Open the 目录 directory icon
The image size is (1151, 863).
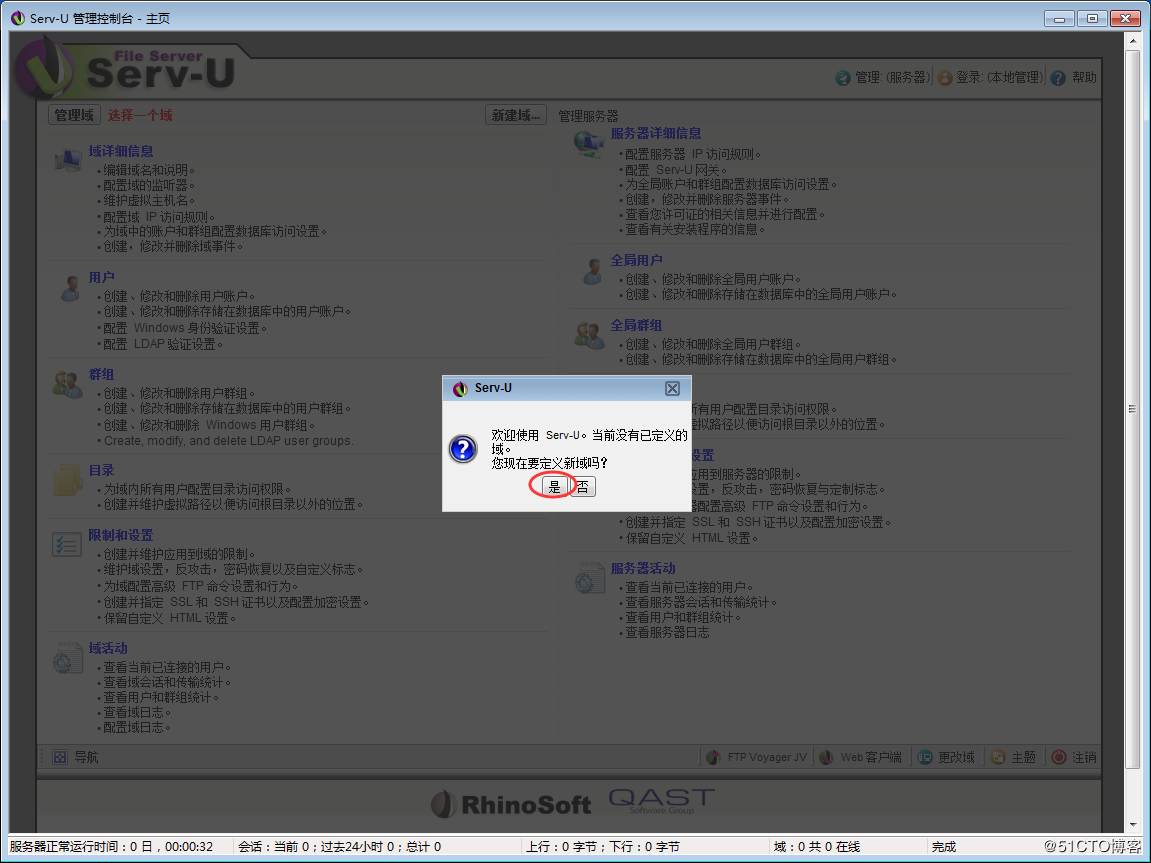pyautogui.click(x=68, y=481)
